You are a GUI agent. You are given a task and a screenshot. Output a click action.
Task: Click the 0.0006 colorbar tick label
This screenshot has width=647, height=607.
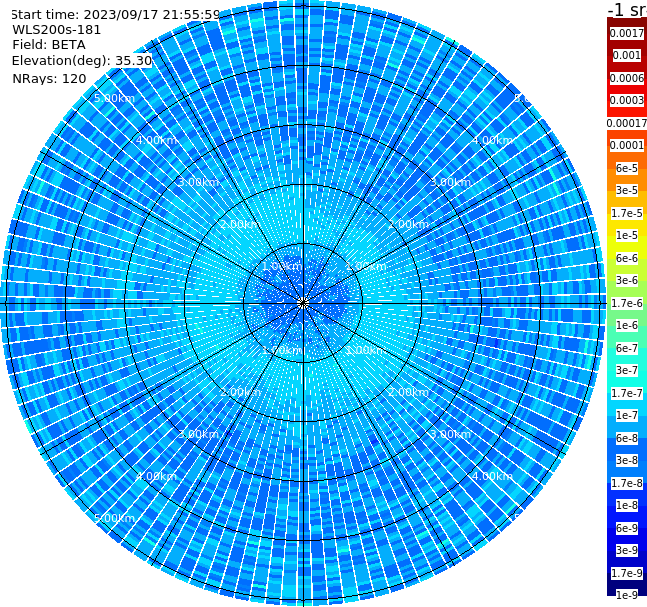click(627, 78)
